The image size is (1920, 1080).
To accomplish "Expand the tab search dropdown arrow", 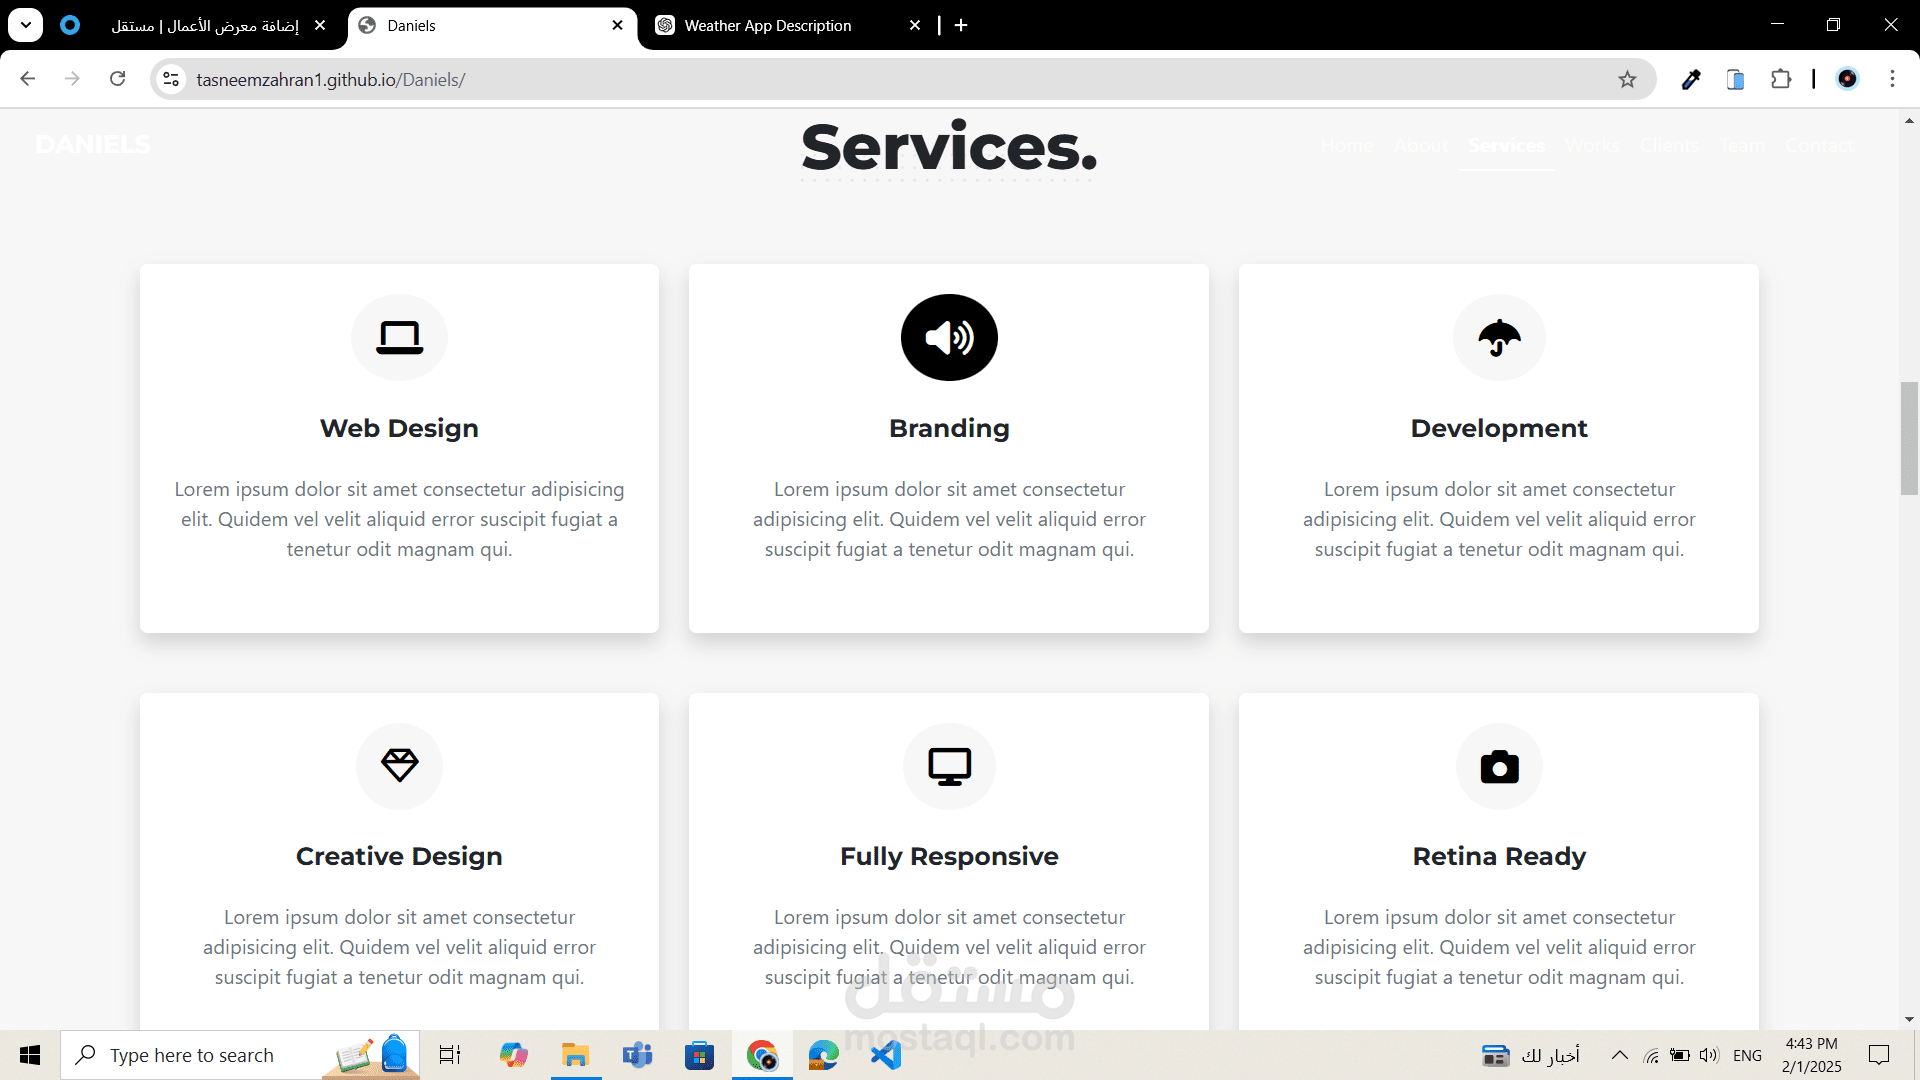I will point(26,25).
